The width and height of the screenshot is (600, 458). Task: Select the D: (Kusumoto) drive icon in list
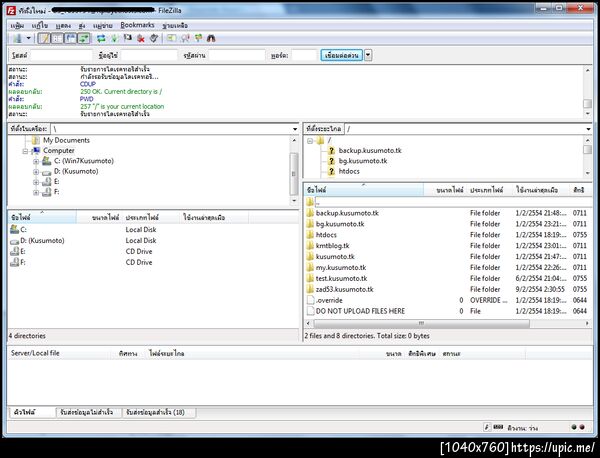coord(15,241)
